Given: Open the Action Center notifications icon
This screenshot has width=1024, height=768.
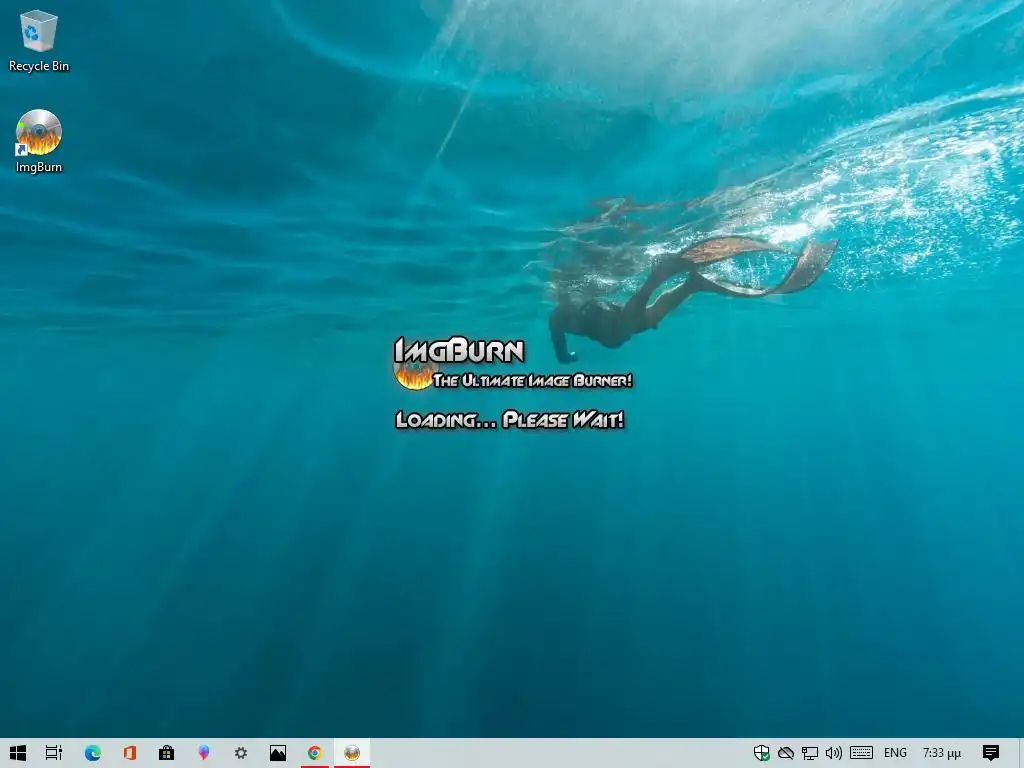Looking at the screenshot, I should (x=991, y=753).
